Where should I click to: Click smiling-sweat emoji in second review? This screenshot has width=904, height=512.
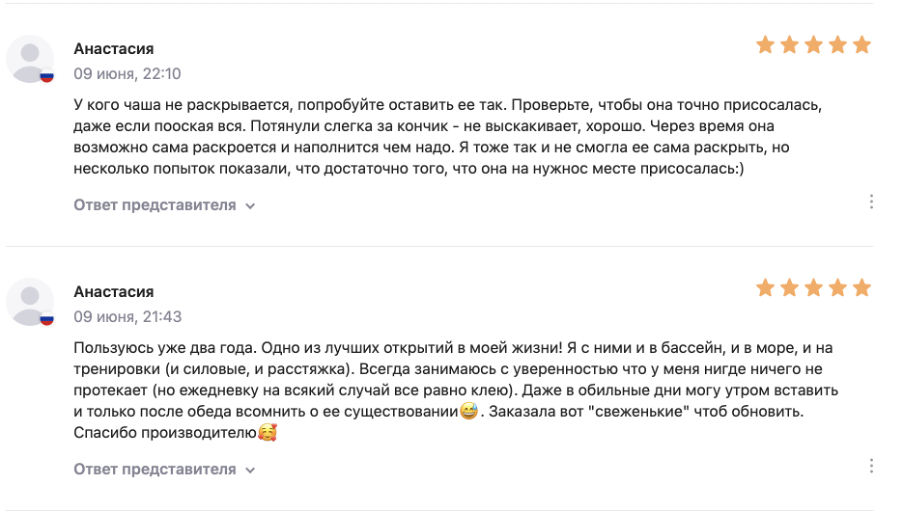pos(469,411)
